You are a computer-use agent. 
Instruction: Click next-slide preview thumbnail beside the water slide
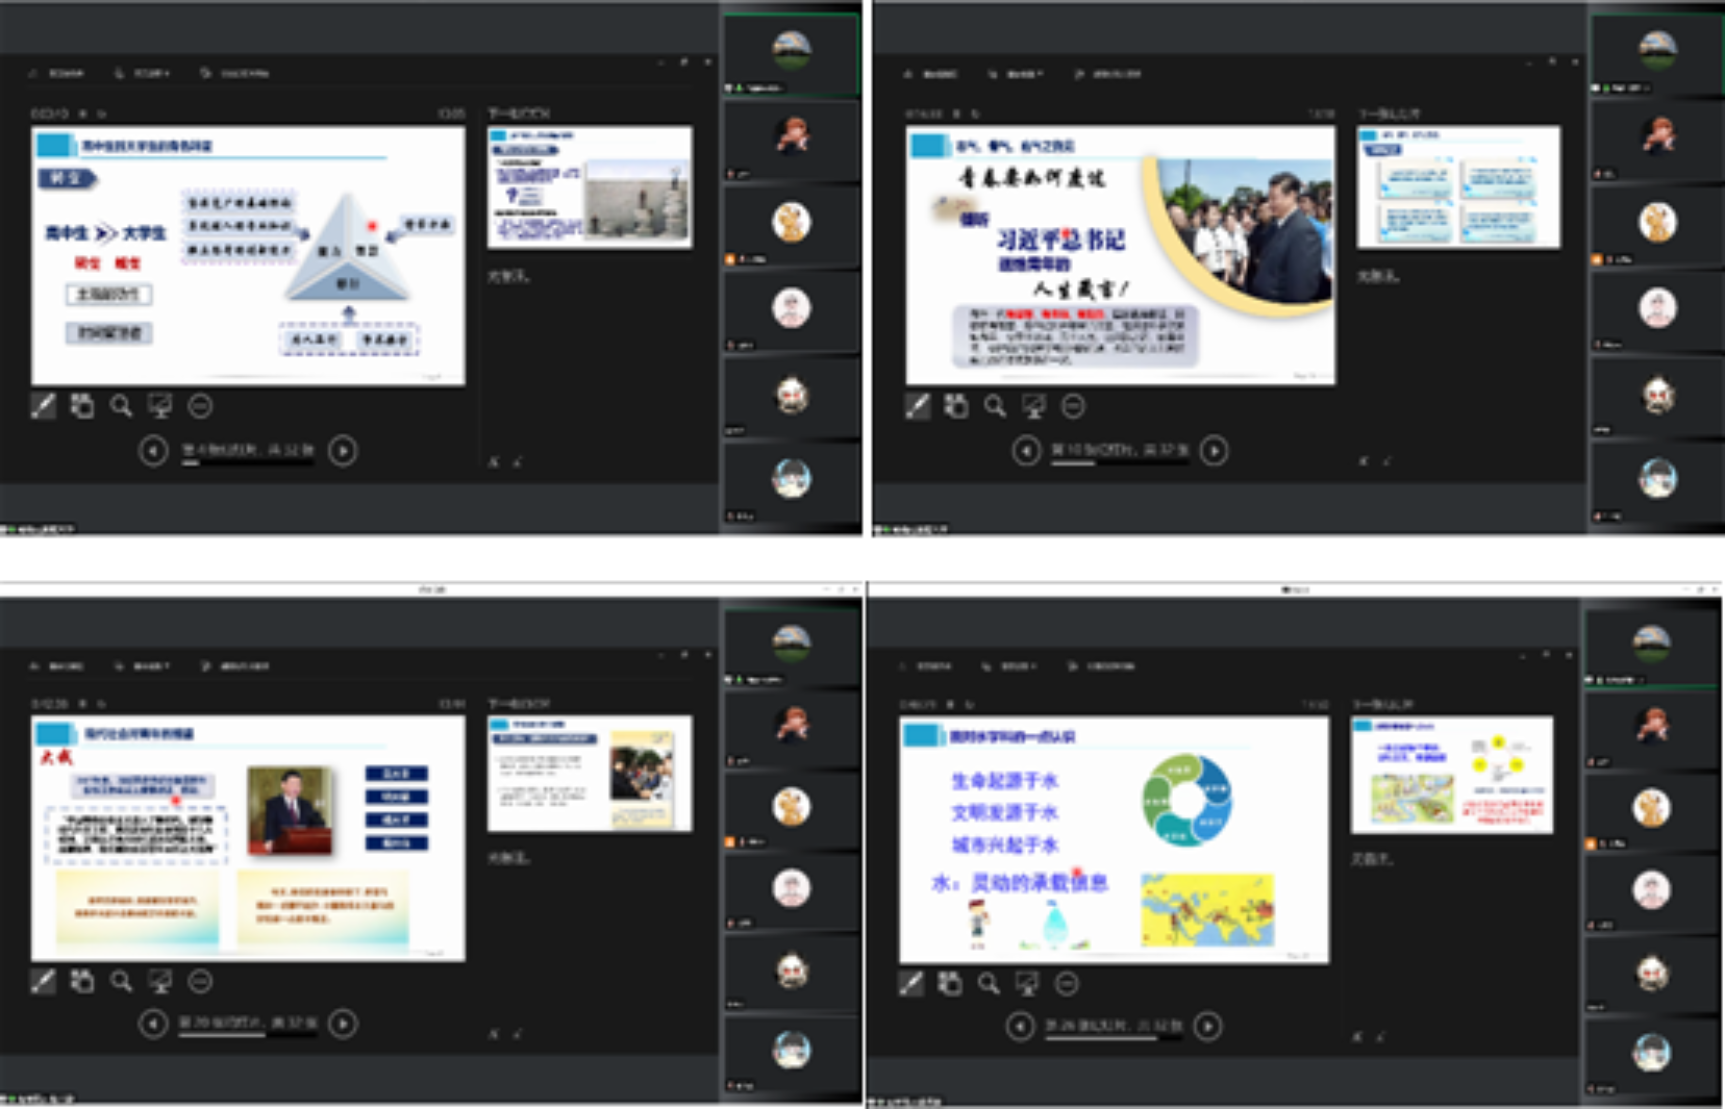click(x=1451, y=775)
